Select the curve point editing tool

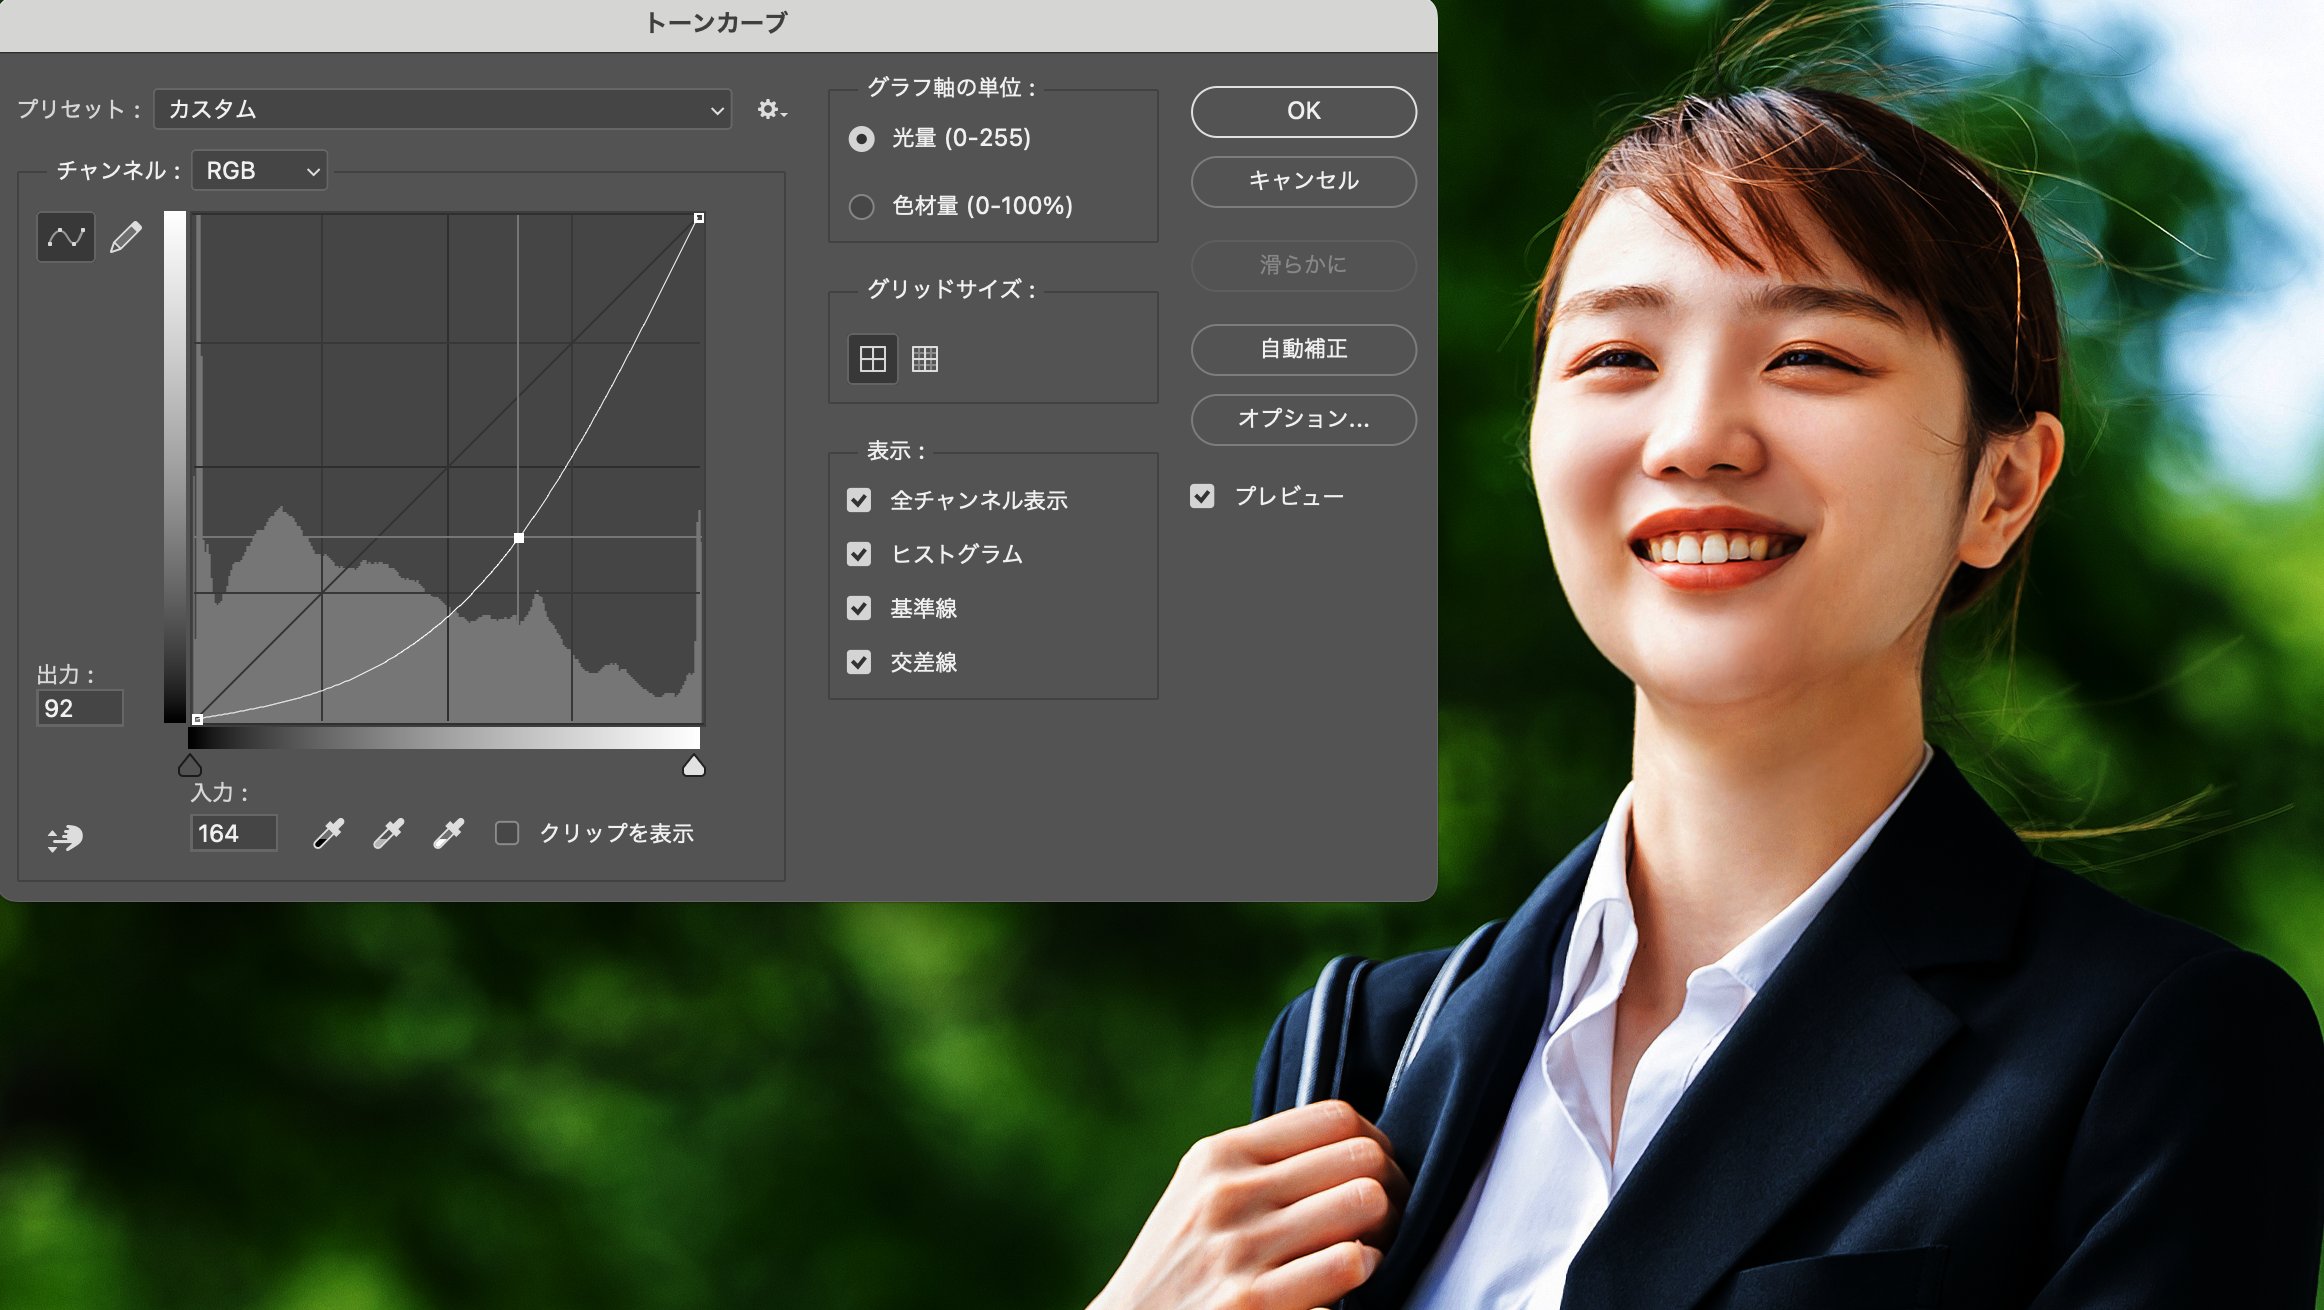point(66,237)
